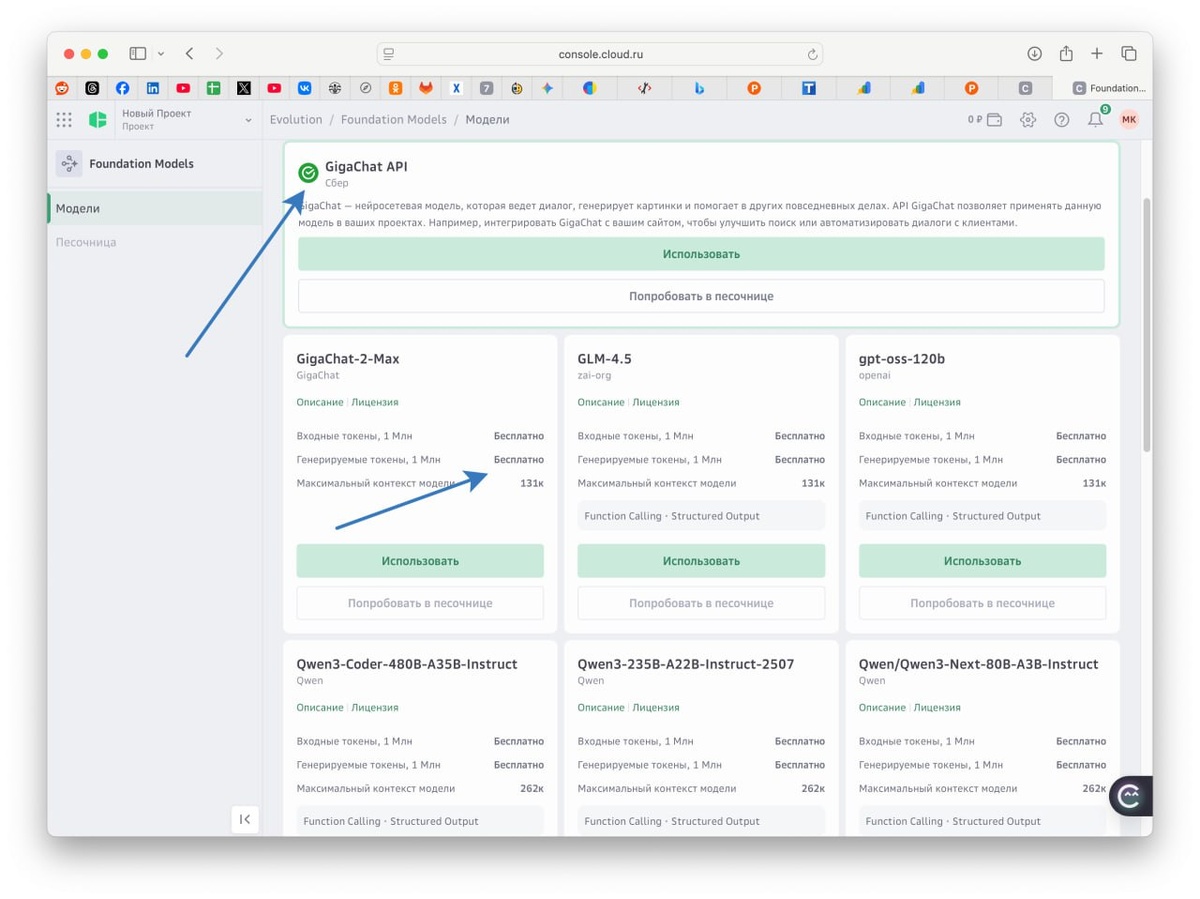Open Описание for Qwen/Qwen3-Next-80B-A3B-Instruct

tap(882, 707)
